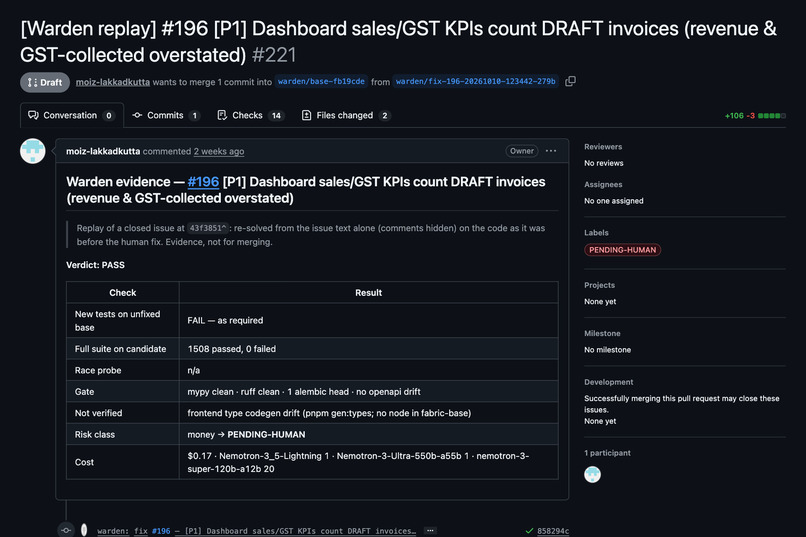This screenshot has width=806, height=537.
Task: Open issue #196 link in comment heading
Action: tap(203, 182)
